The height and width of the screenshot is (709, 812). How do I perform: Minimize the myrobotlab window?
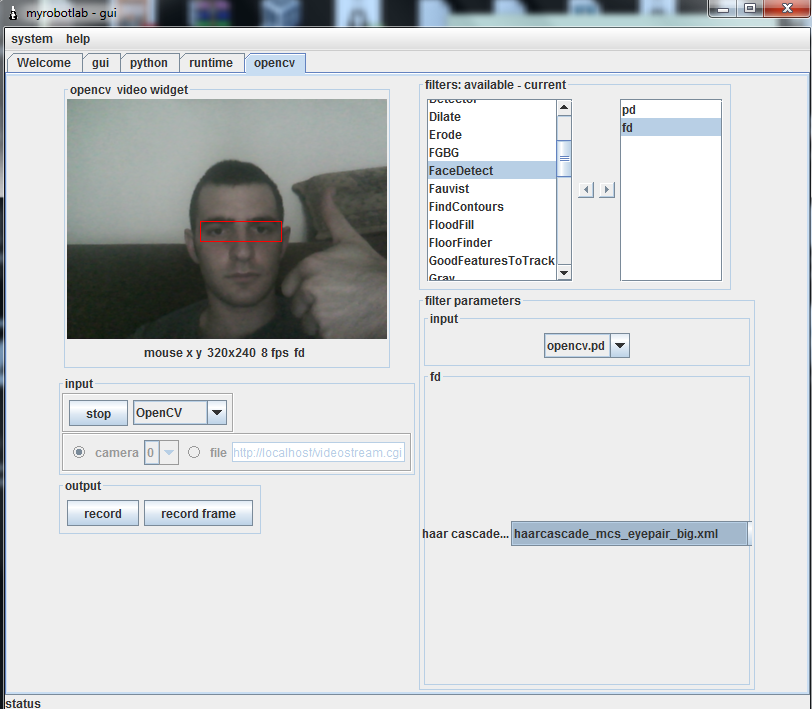pyautogui.click(x=723, y=9)
